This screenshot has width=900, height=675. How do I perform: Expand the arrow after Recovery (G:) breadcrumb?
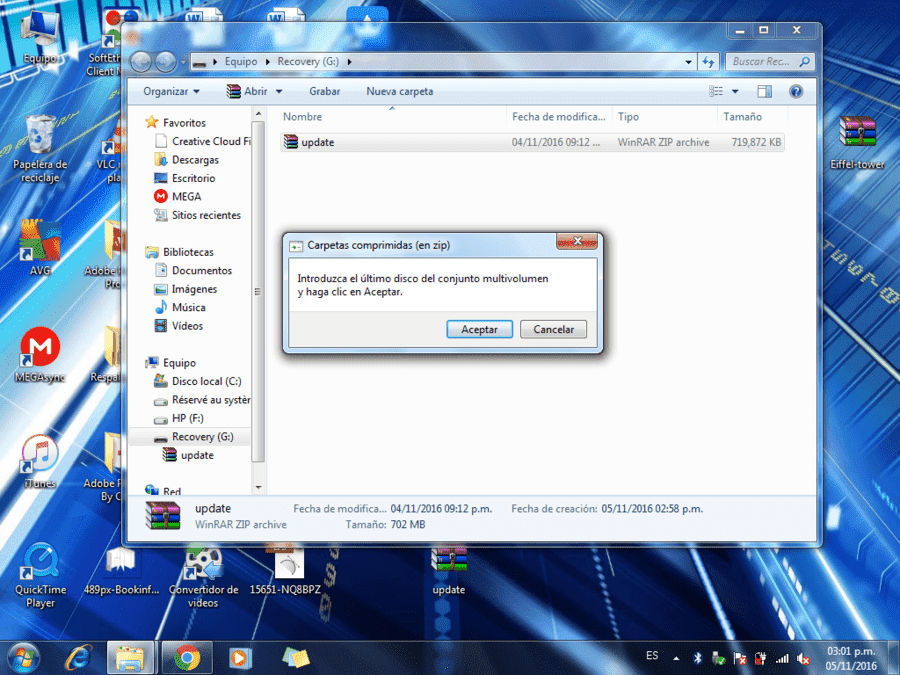click(x=349, y=61)
